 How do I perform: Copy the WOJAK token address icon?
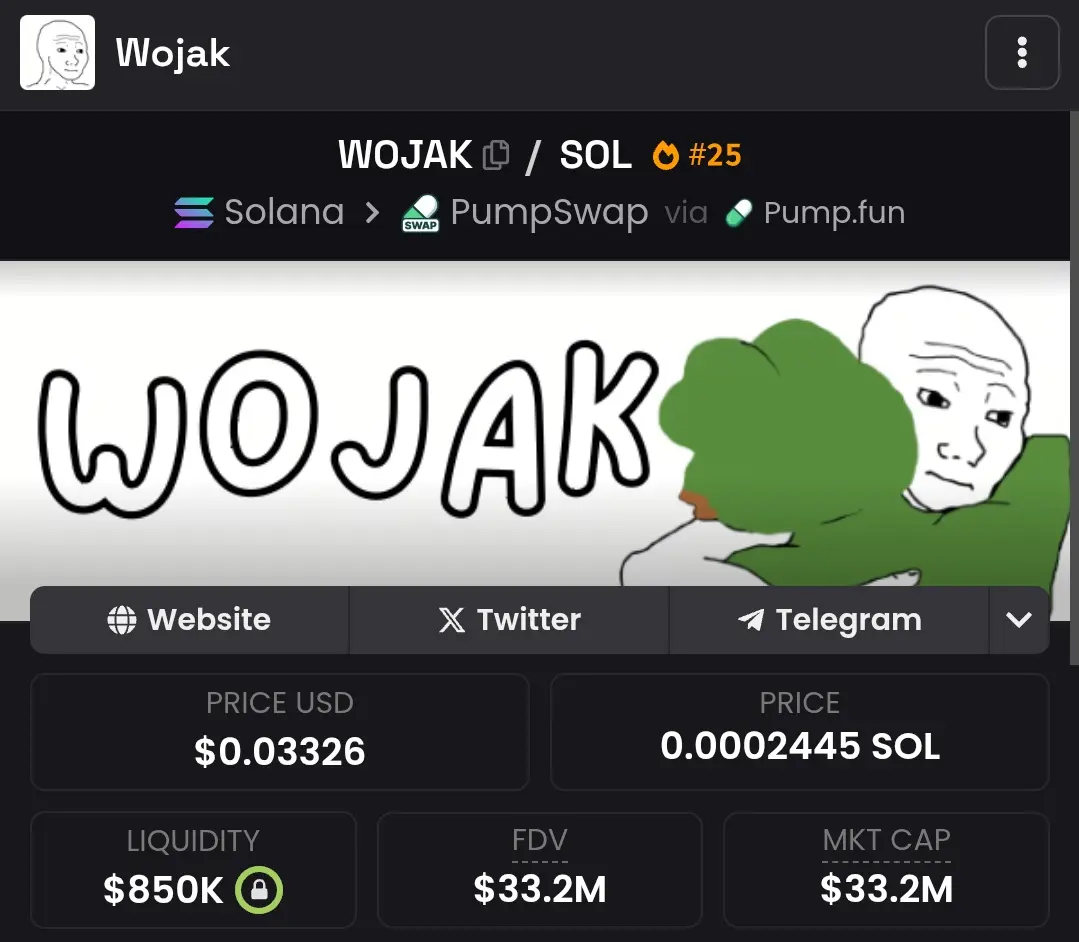pos(495,155)
